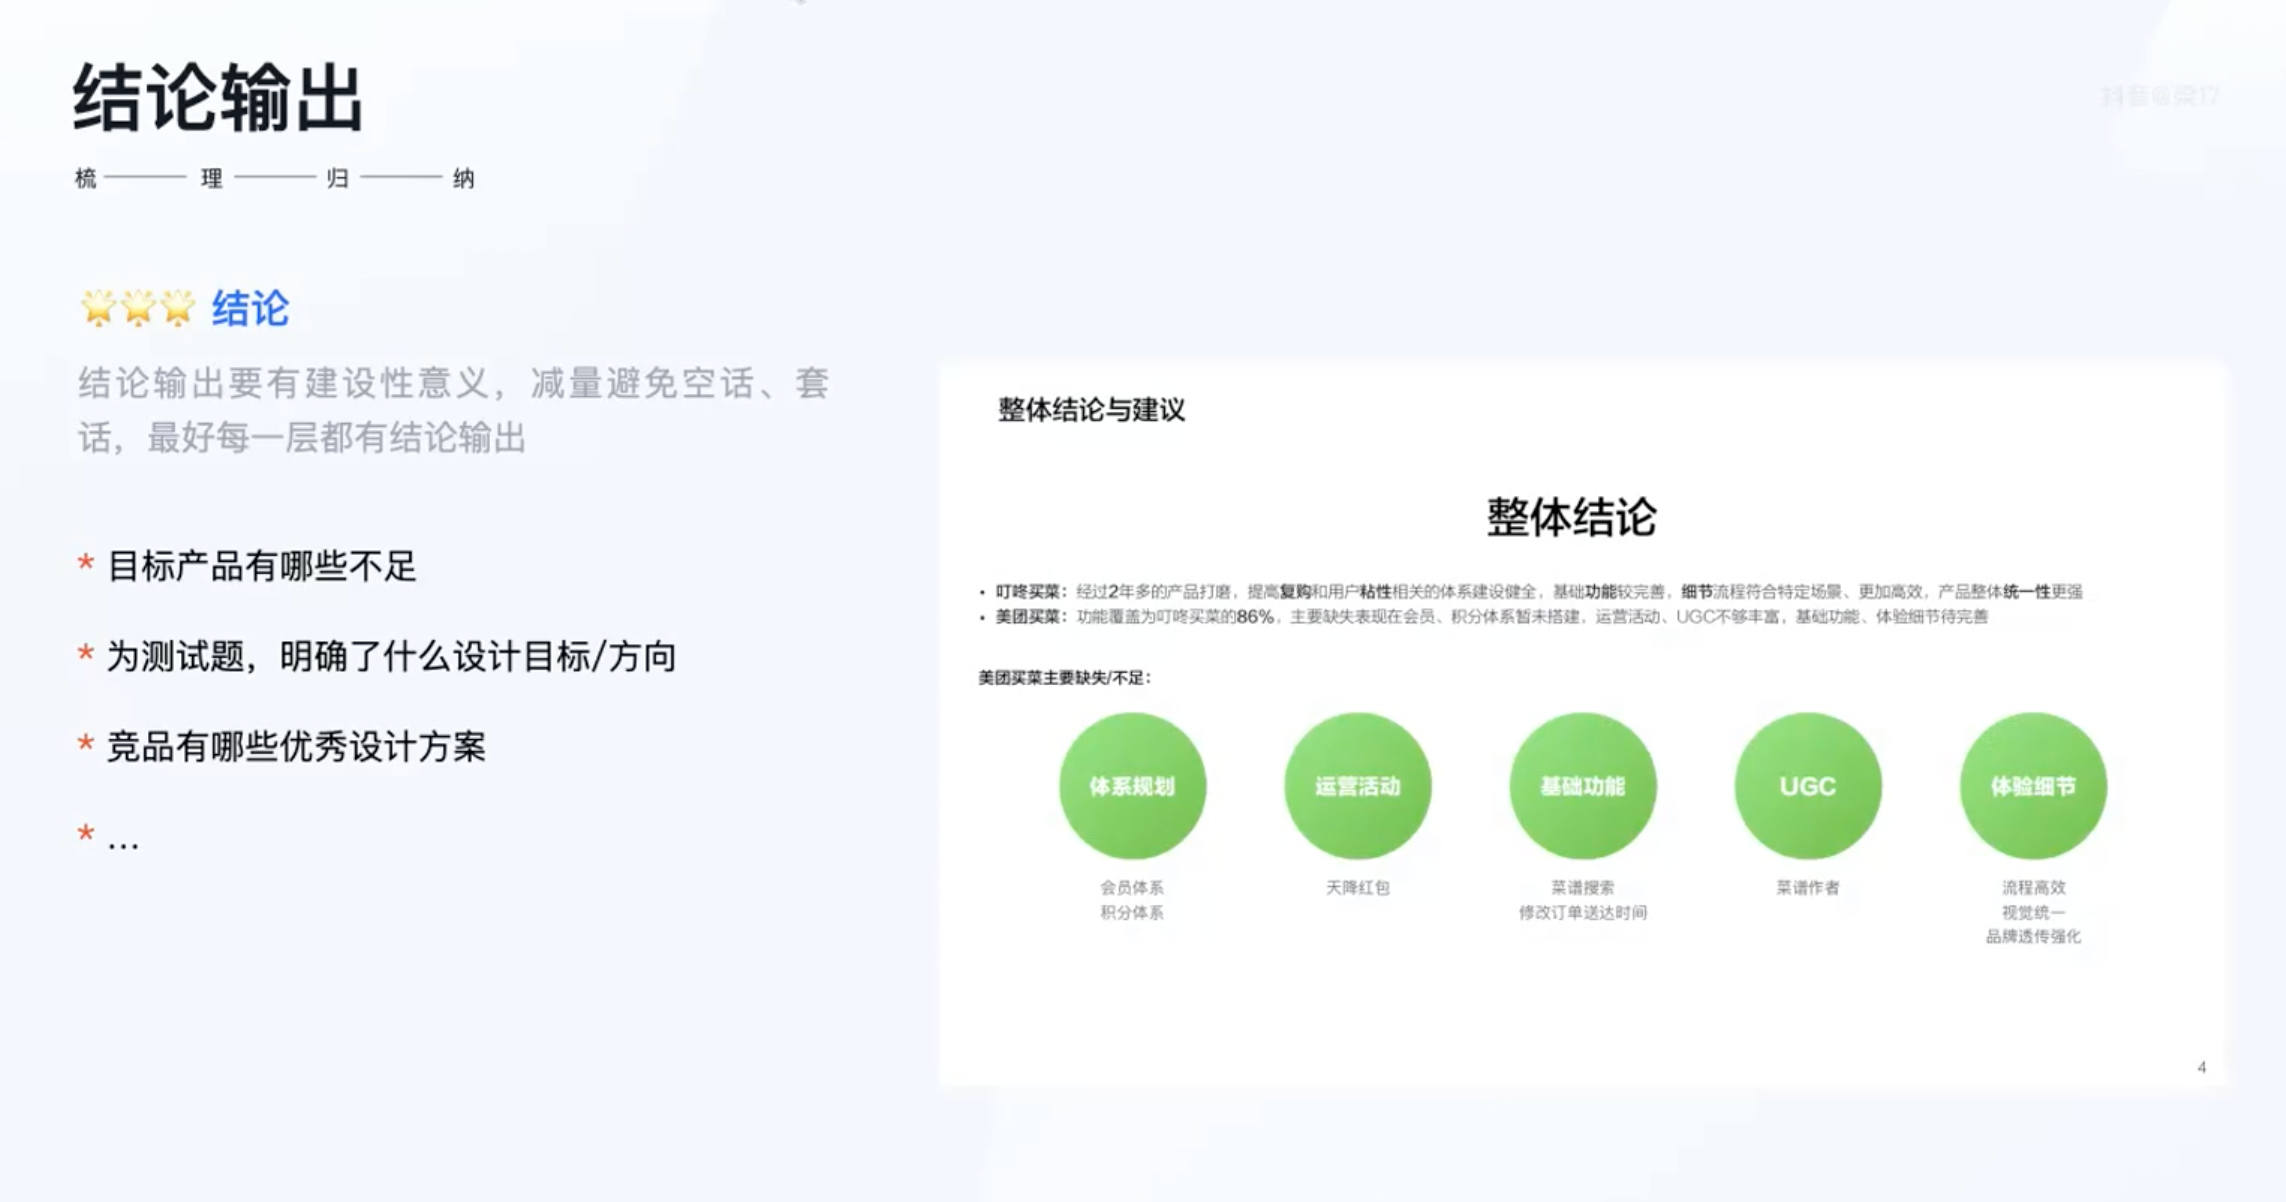The height and width of the screenshot is (1202, 2286).
Task: Click the 品牌透传强化 label
Action: coord(2033,936)
